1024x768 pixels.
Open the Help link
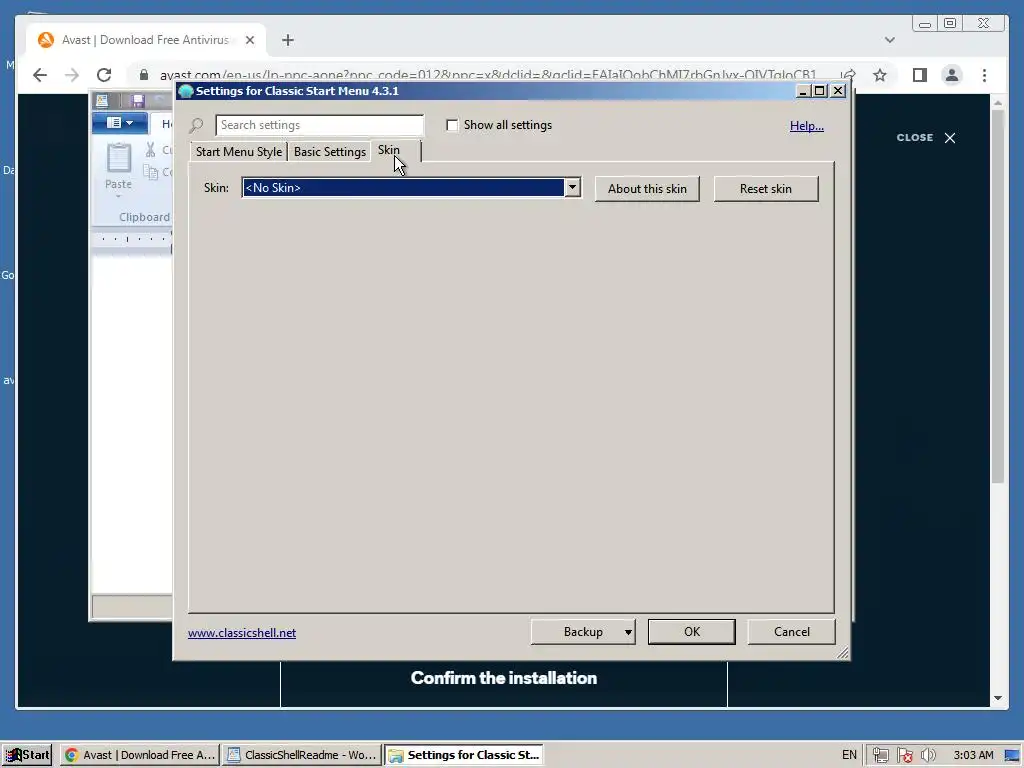[x=807, y=125]
